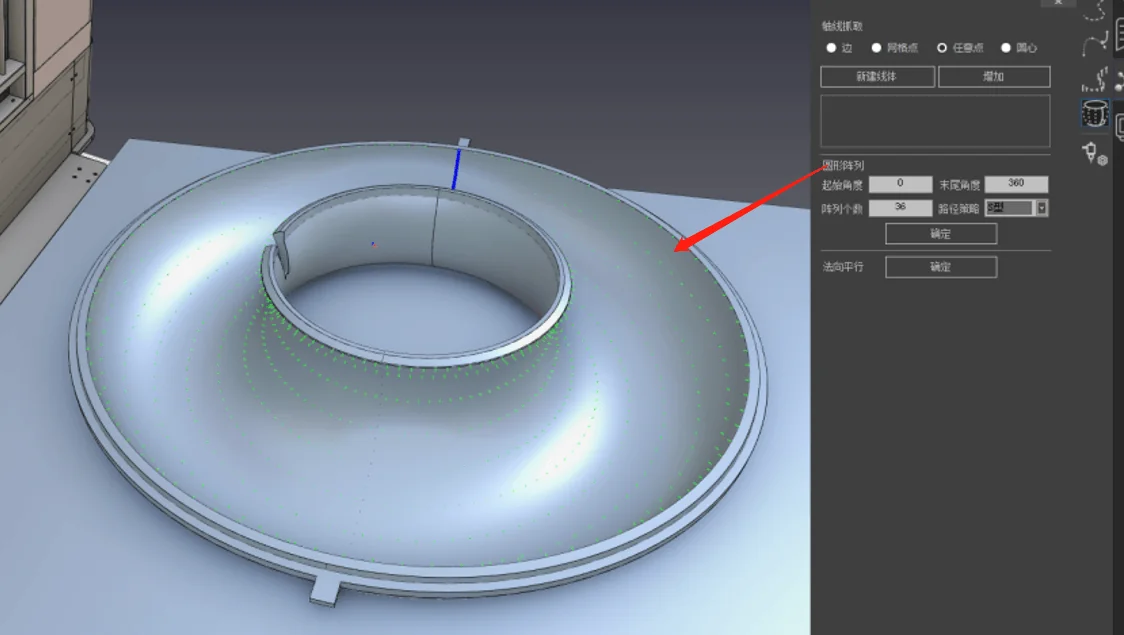Click the 增加 (add) button

tap(994, 77)
